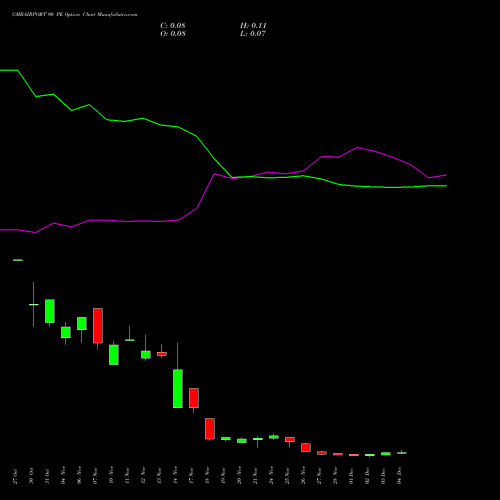Click the 07 Nov date label
The image size is (500, 500).
click(x=95, y=475)
